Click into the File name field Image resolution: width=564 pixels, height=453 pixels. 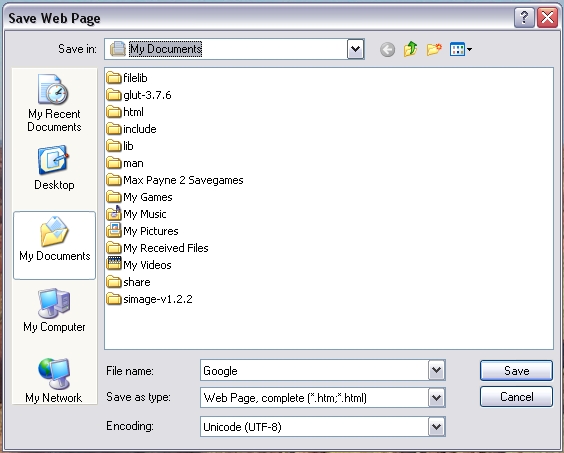314,370
